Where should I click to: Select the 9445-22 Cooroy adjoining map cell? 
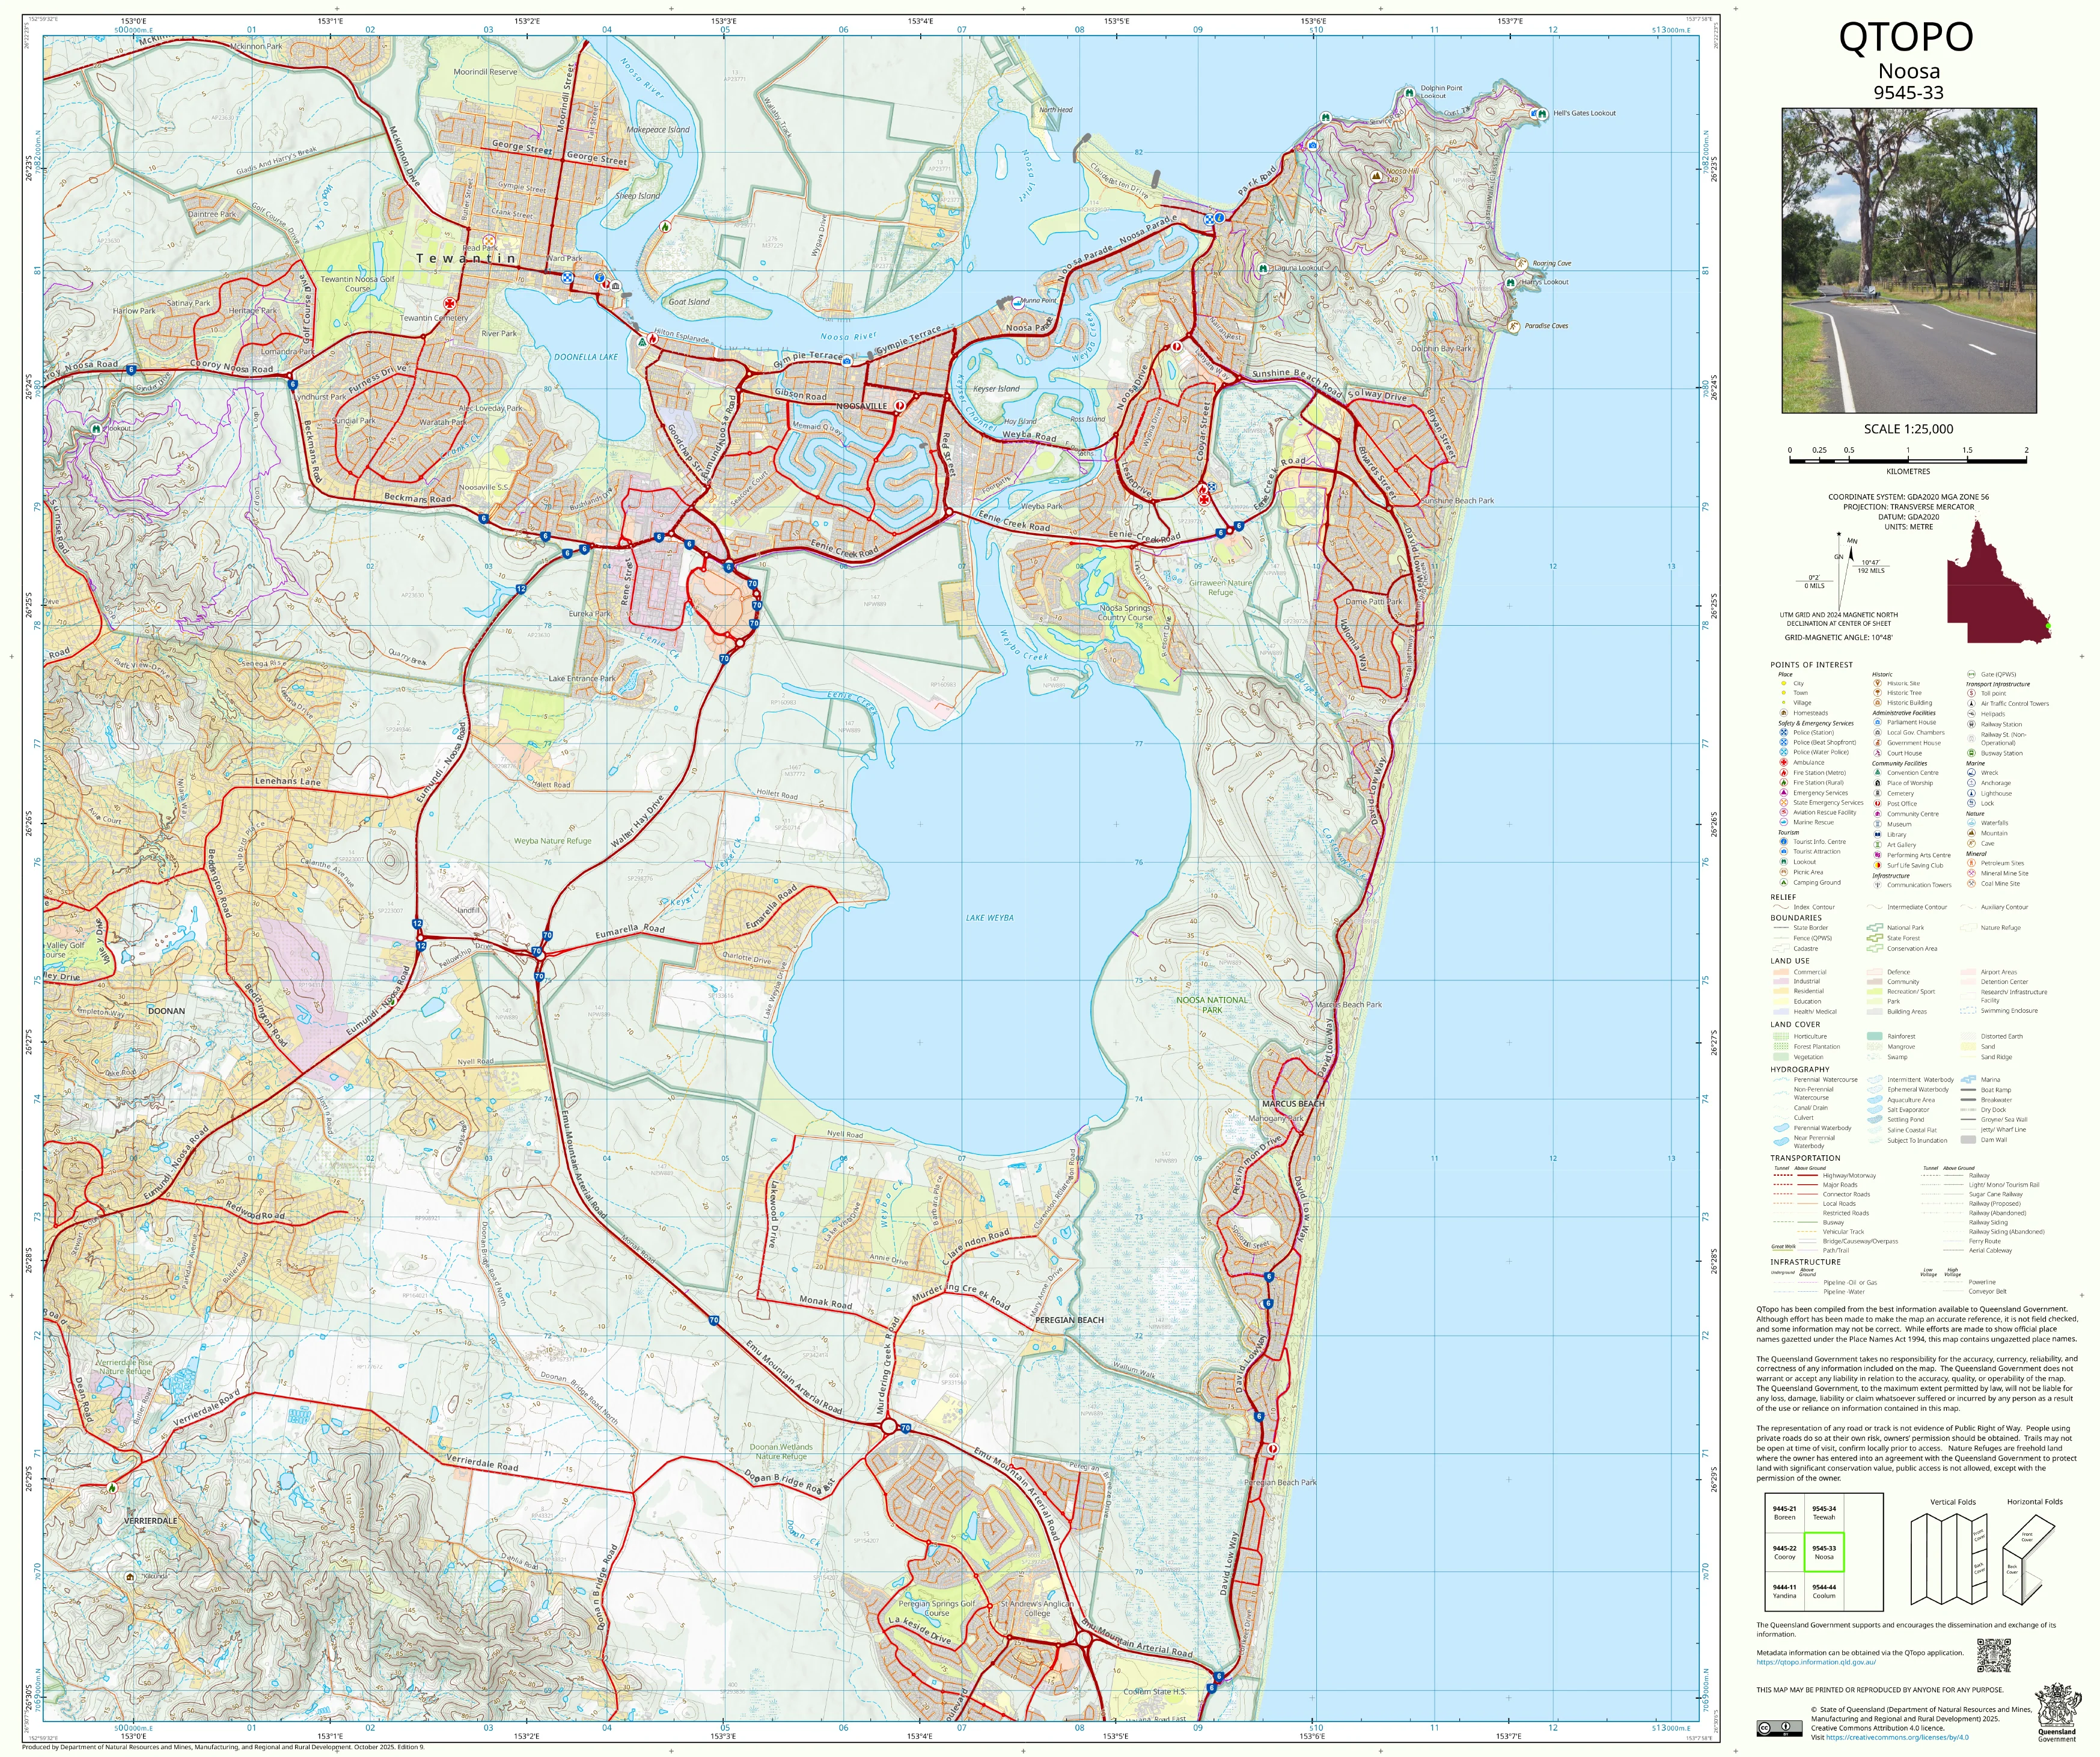point(1784,1552)
